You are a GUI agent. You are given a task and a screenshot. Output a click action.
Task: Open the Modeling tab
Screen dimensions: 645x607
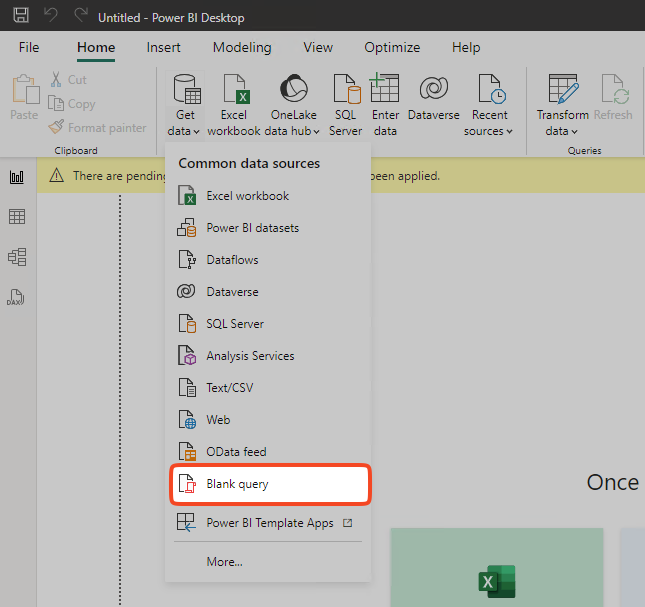coord(242,47)
